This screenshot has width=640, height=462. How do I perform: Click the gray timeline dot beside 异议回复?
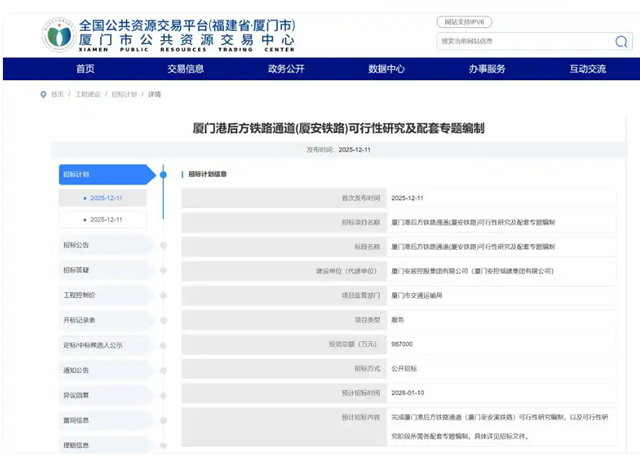point(163,395)
